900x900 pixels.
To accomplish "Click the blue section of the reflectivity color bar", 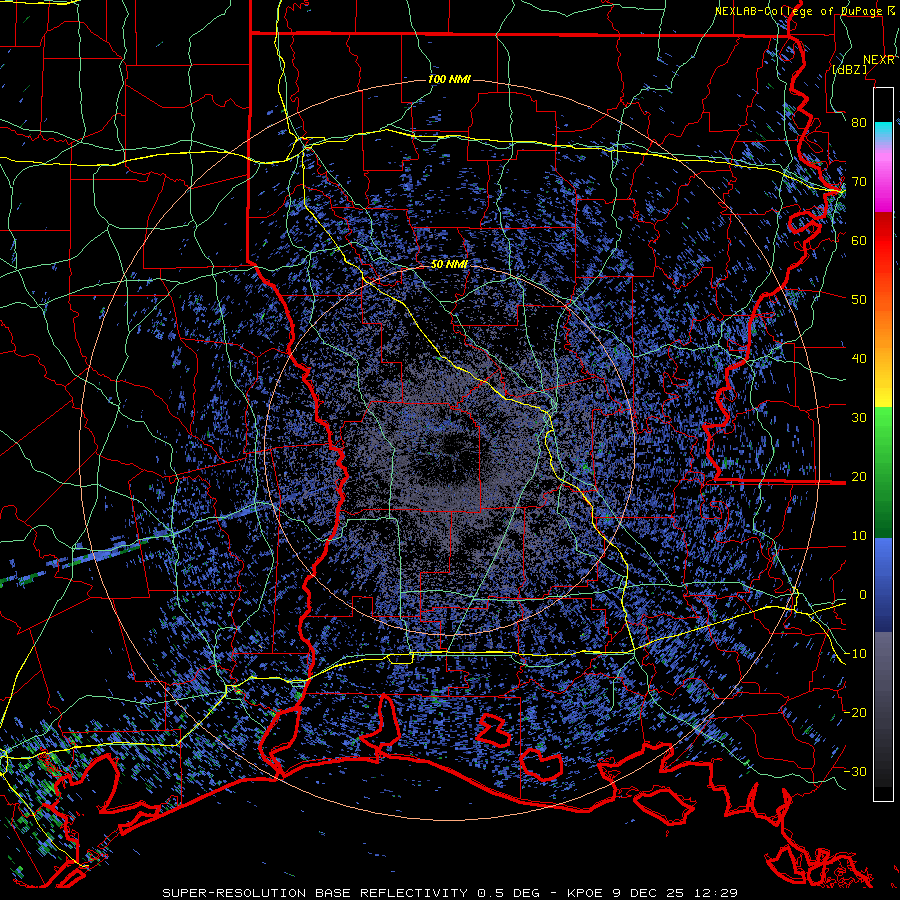I will pos(883,585).
